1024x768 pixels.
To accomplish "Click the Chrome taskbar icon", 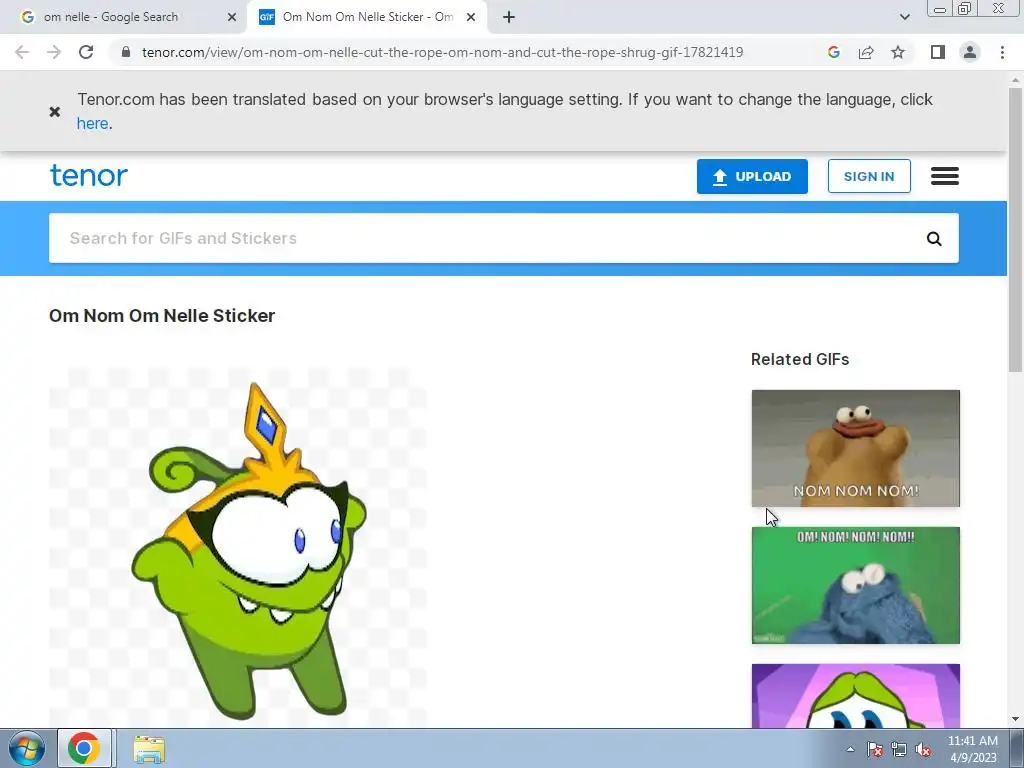I will [84, 748].
